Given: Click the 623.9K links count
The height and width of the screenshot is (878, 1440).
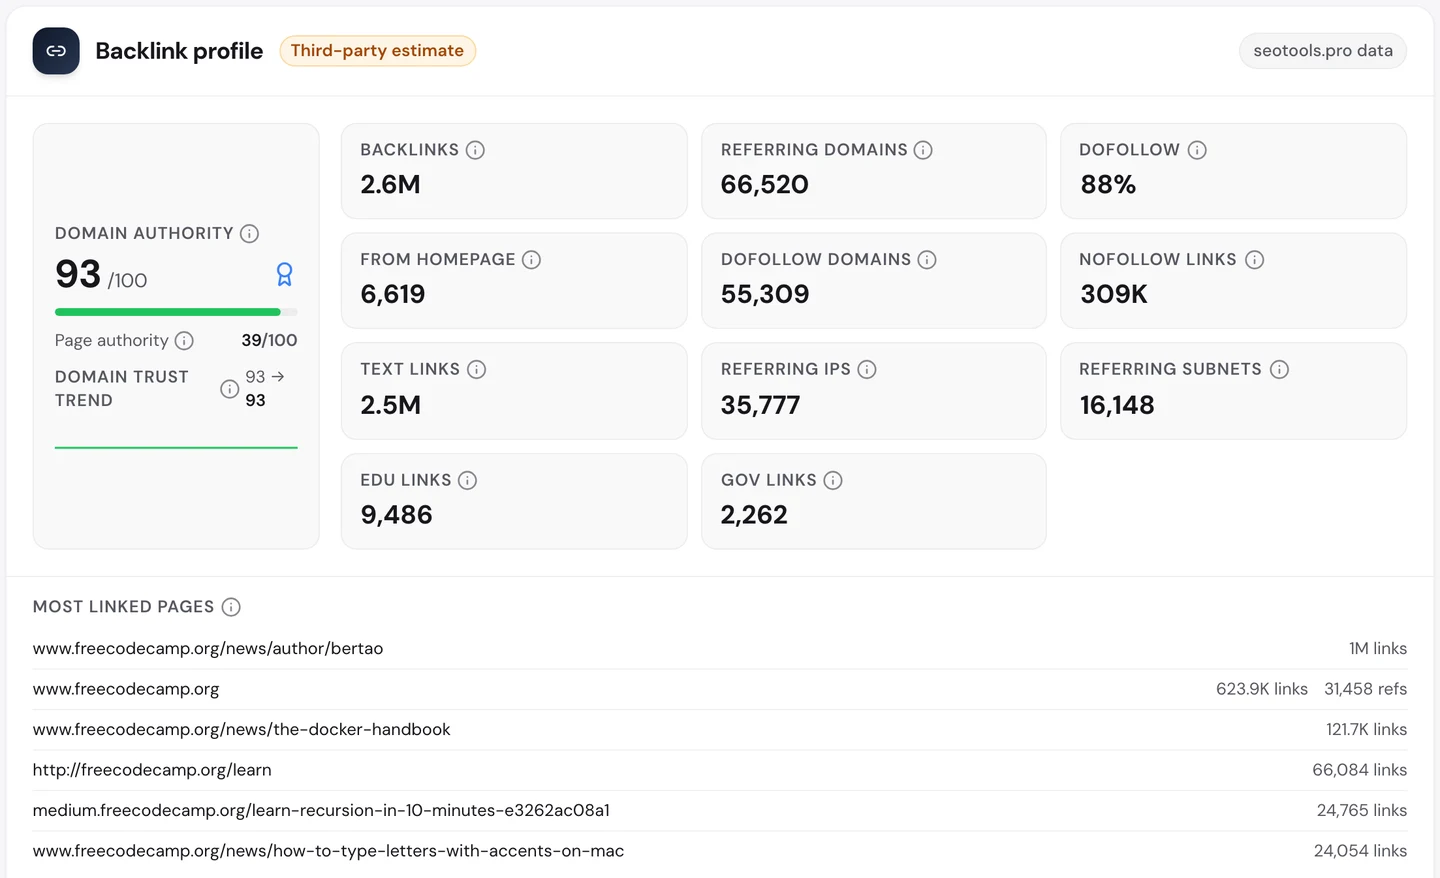Looking at the screenshot, I should [x=1262, y=689].
